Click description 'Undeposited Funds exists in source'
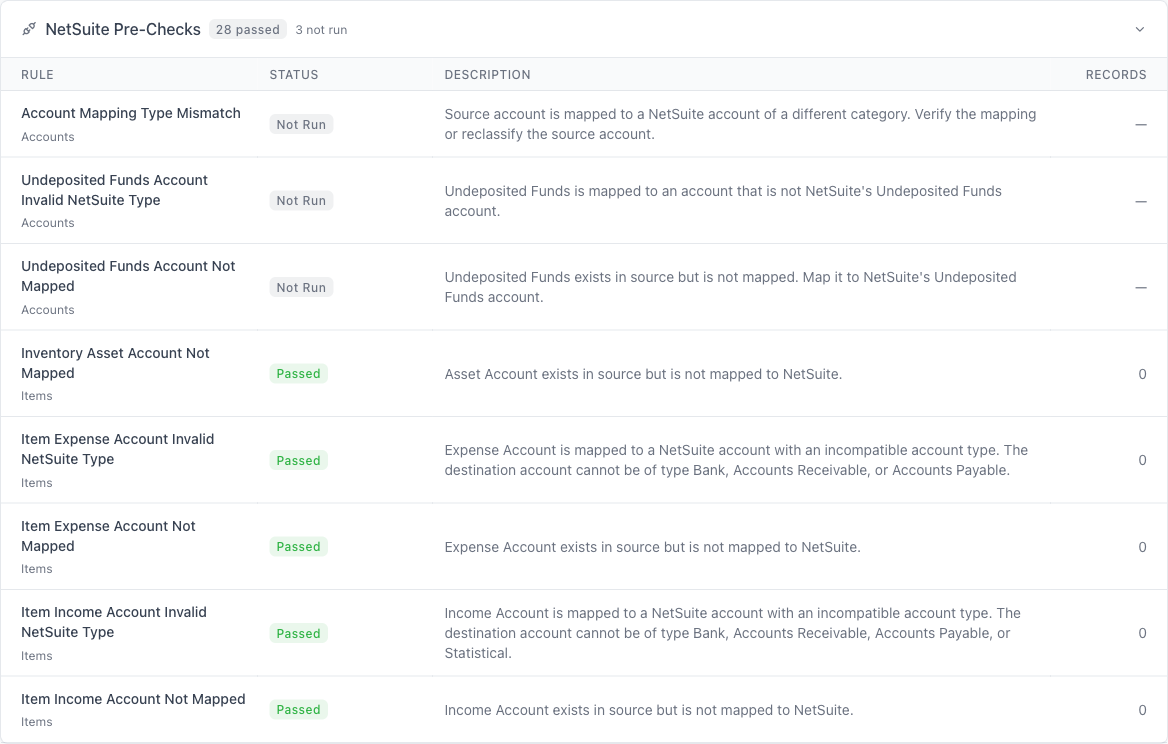The image size is (1168, 744). (731, 287)
